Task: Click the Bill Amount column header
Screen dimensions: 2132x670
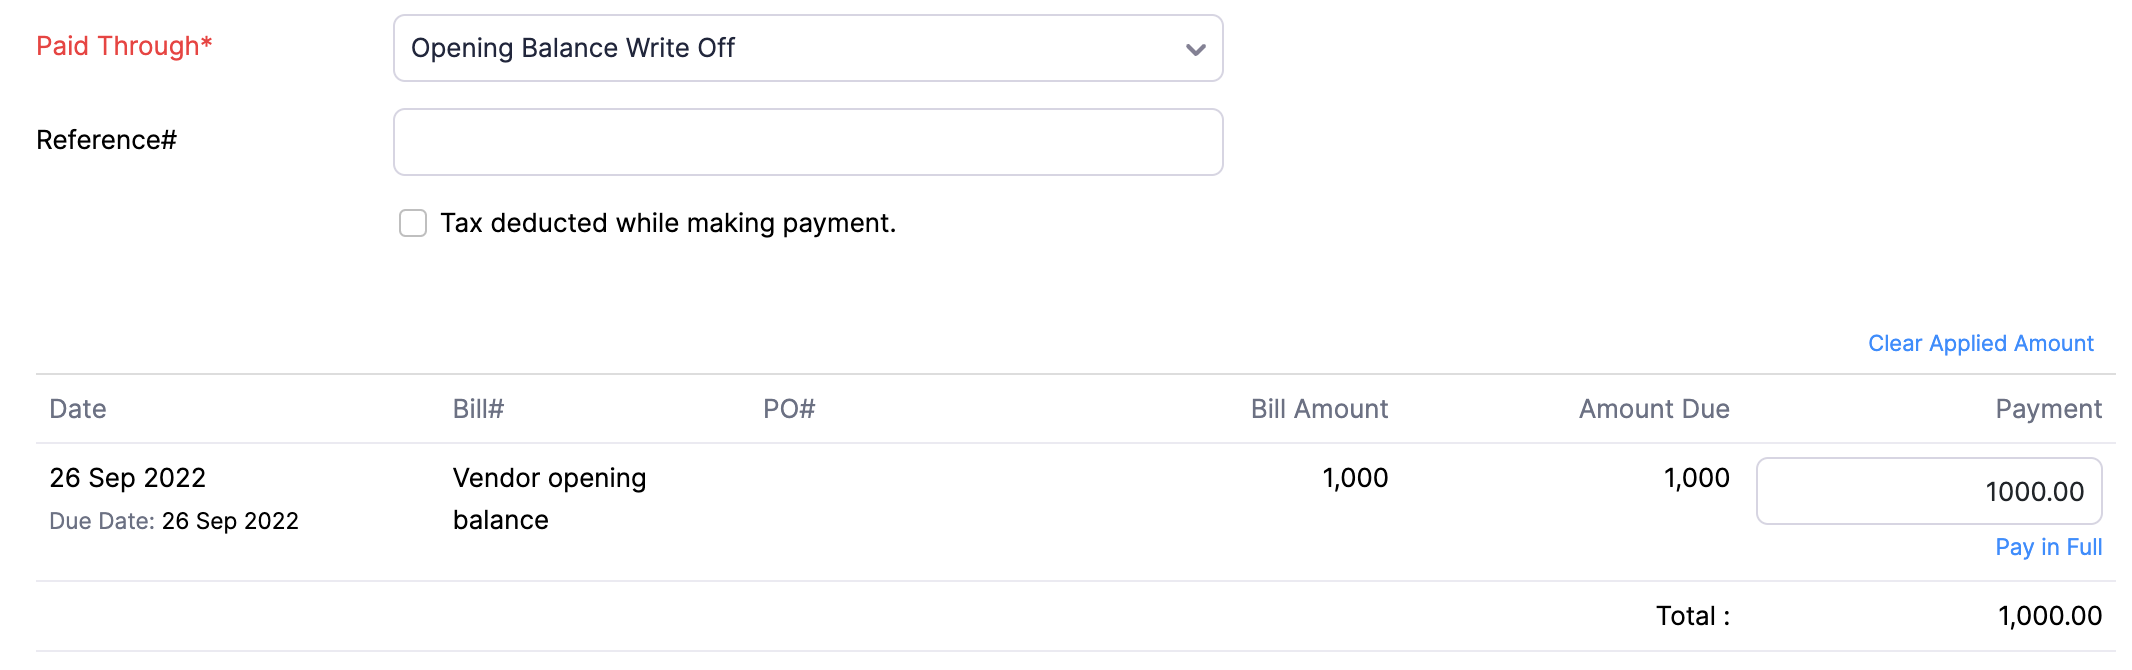Action: coord(1319,409)
